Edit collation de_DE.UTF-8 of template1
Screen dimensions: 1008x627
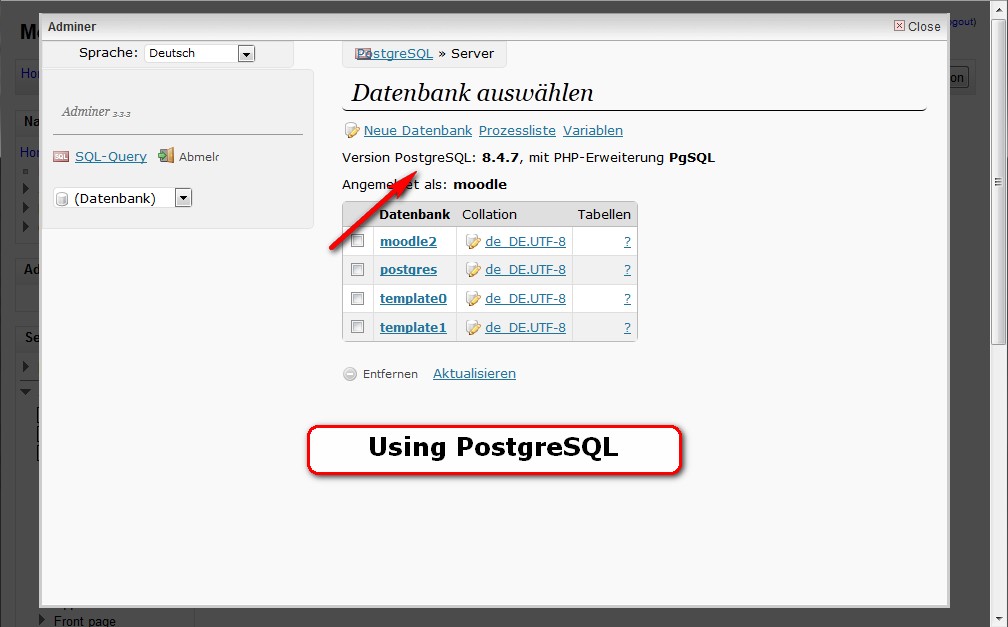(x=525, y=327)
